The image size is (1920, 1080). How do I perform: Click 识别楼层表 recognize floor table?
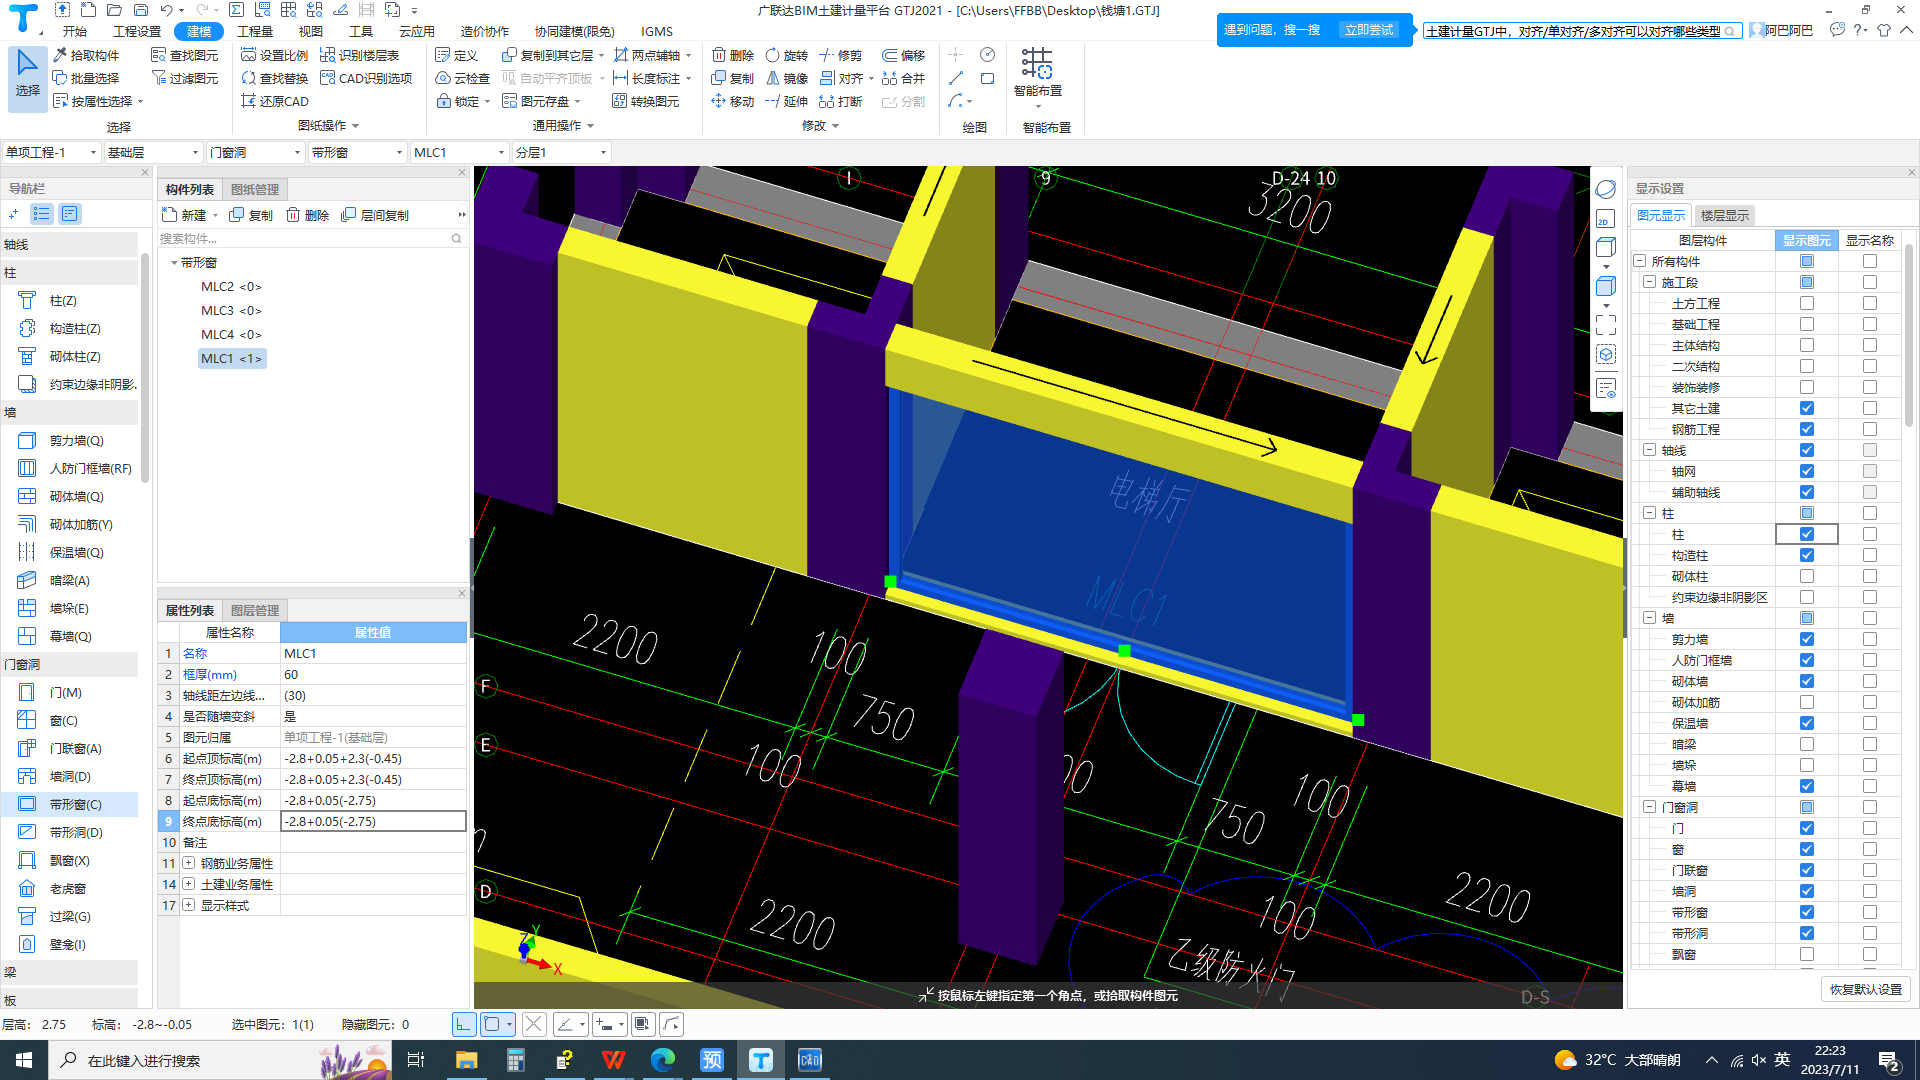pos(360,55)
